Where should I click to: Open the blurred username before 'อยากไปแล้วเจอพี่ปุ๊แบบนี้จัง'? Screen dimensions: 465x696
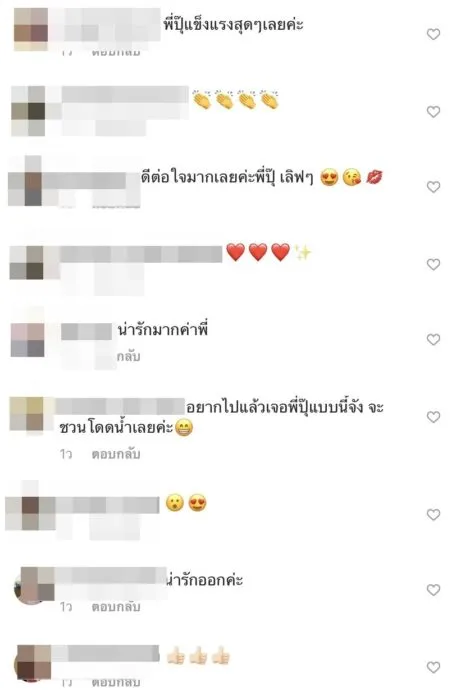[x=120, y=407]
